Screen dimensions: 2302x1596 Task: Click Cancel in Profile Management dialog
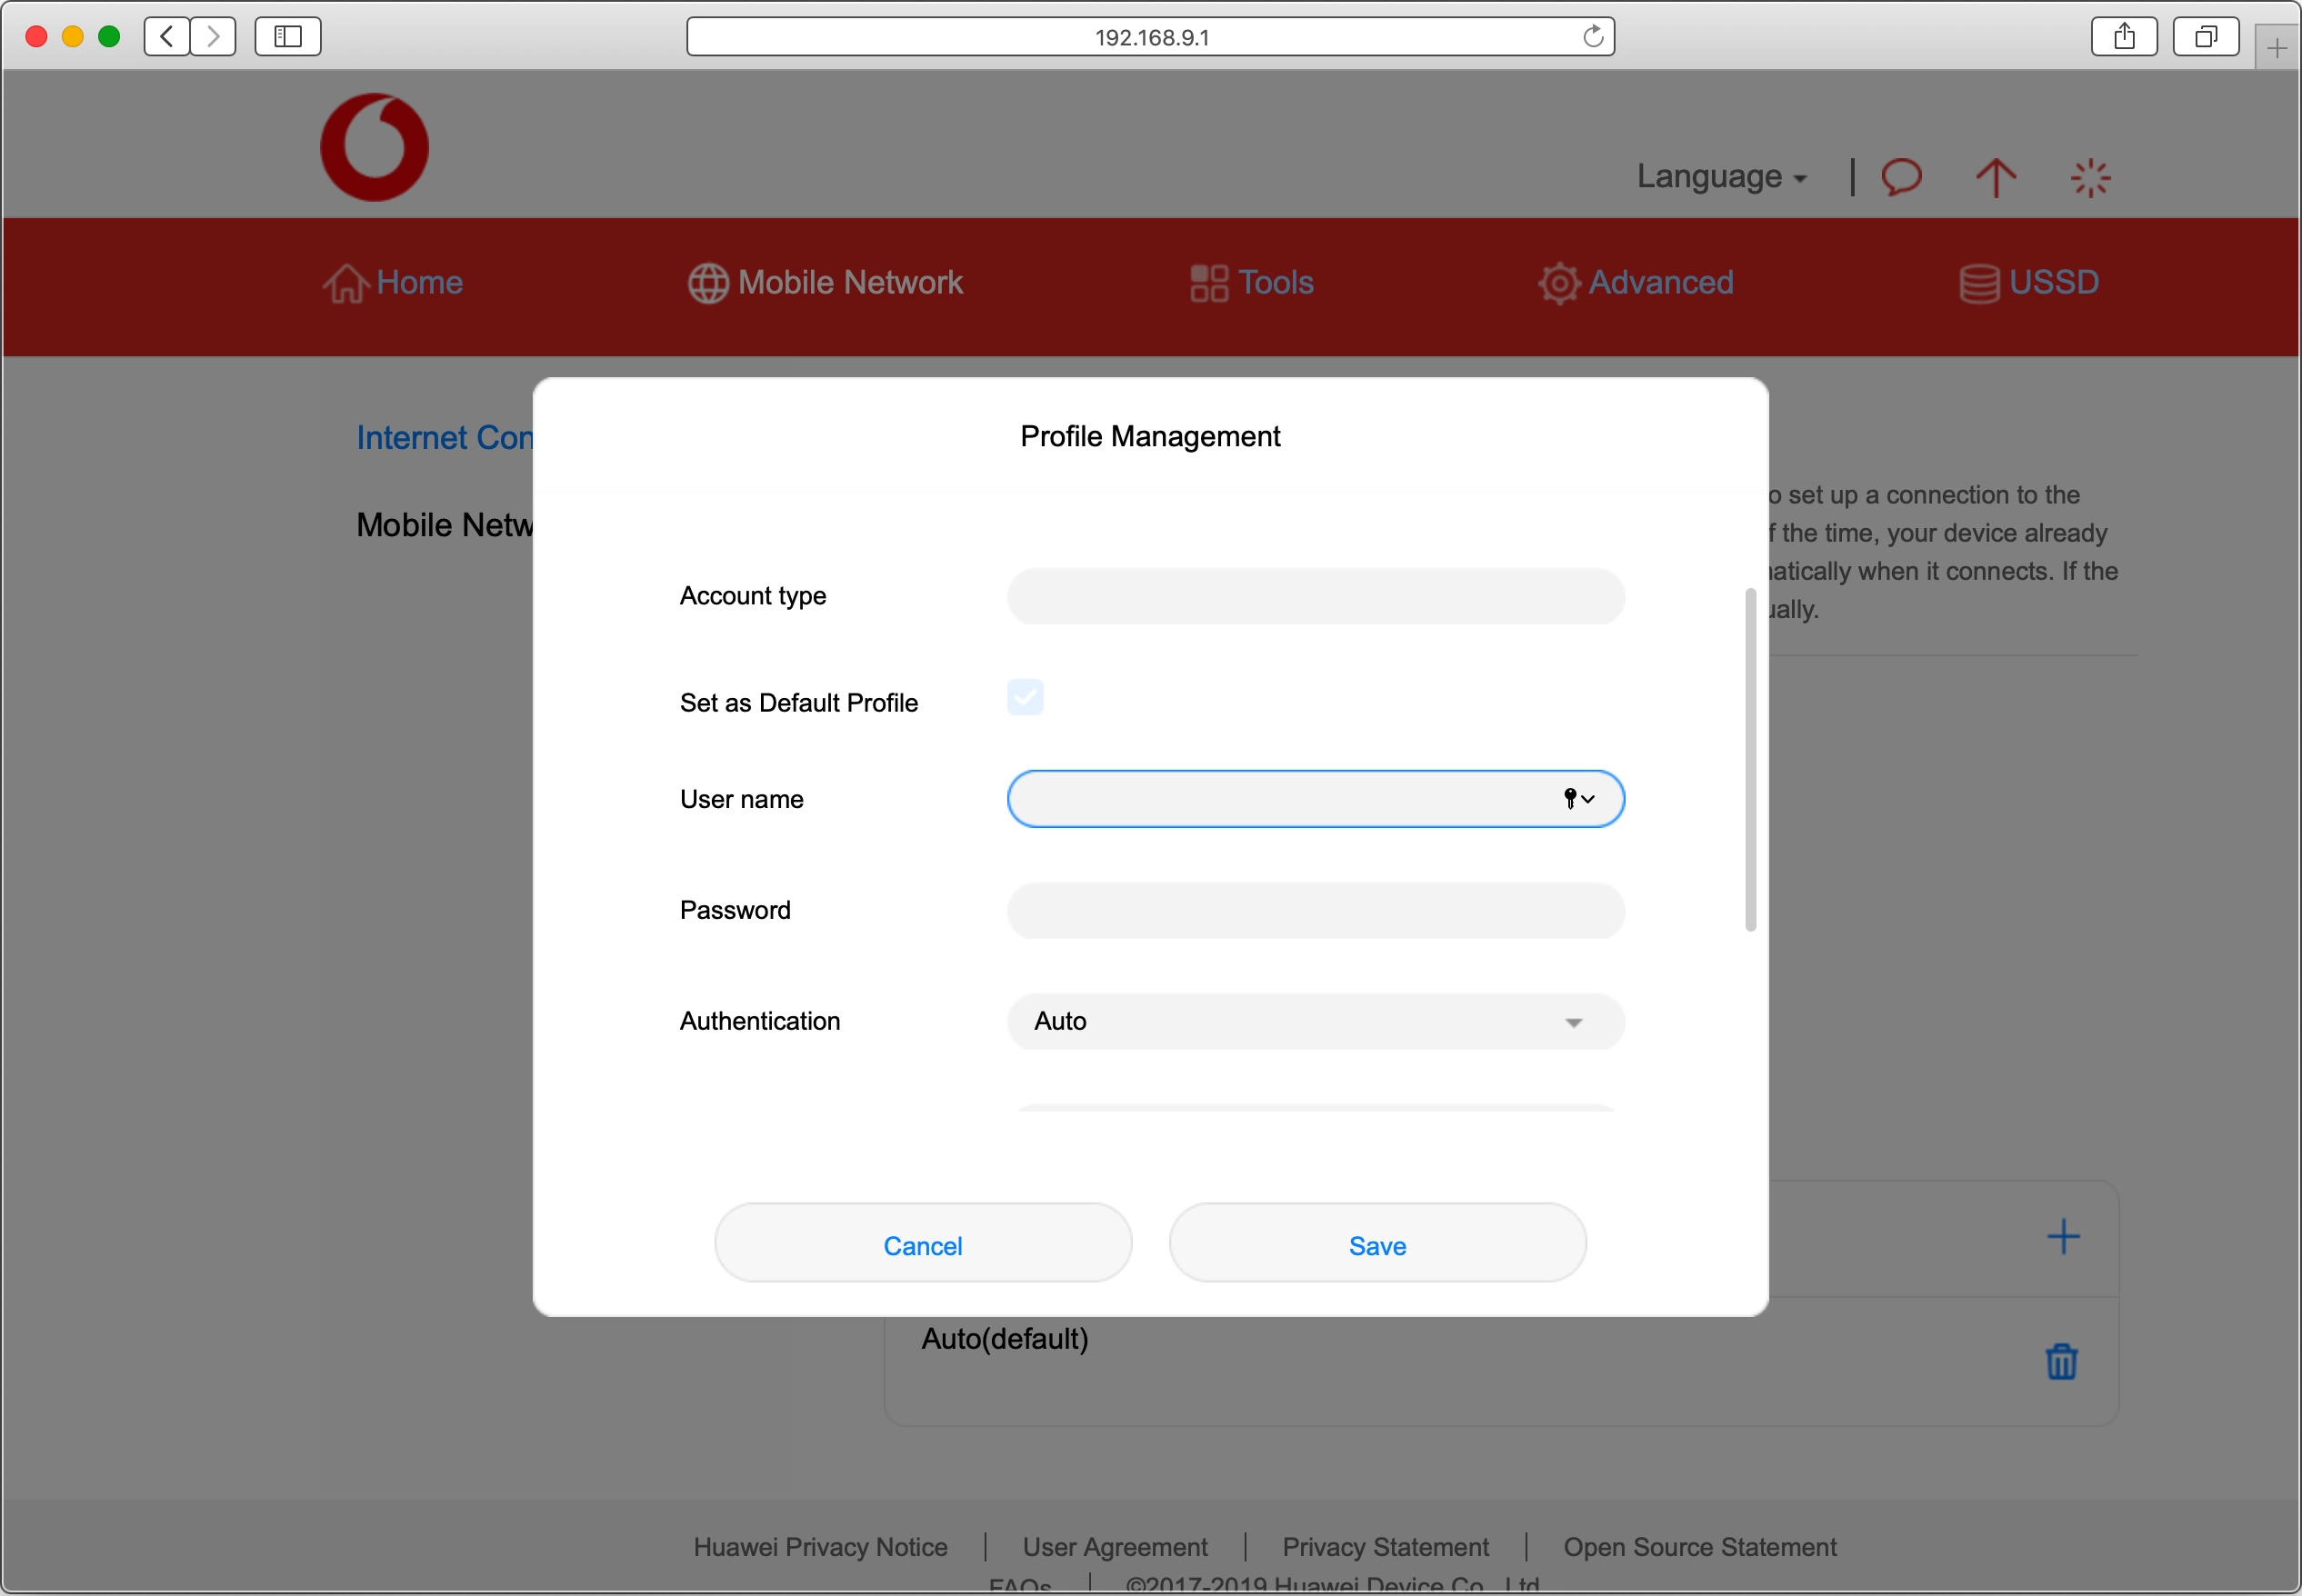922,1245
